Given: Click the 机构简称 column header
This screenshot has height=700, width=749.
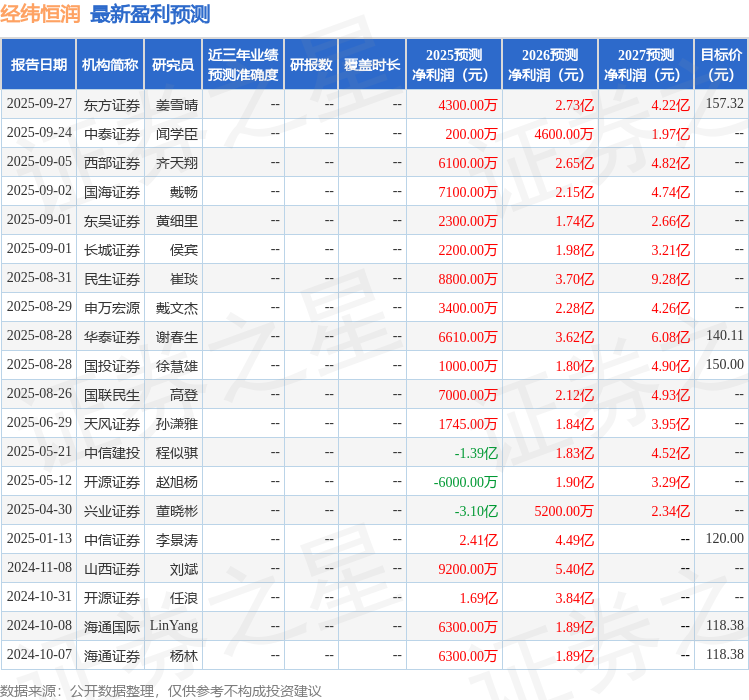Looking at the screenshot, I should point(110,65).
